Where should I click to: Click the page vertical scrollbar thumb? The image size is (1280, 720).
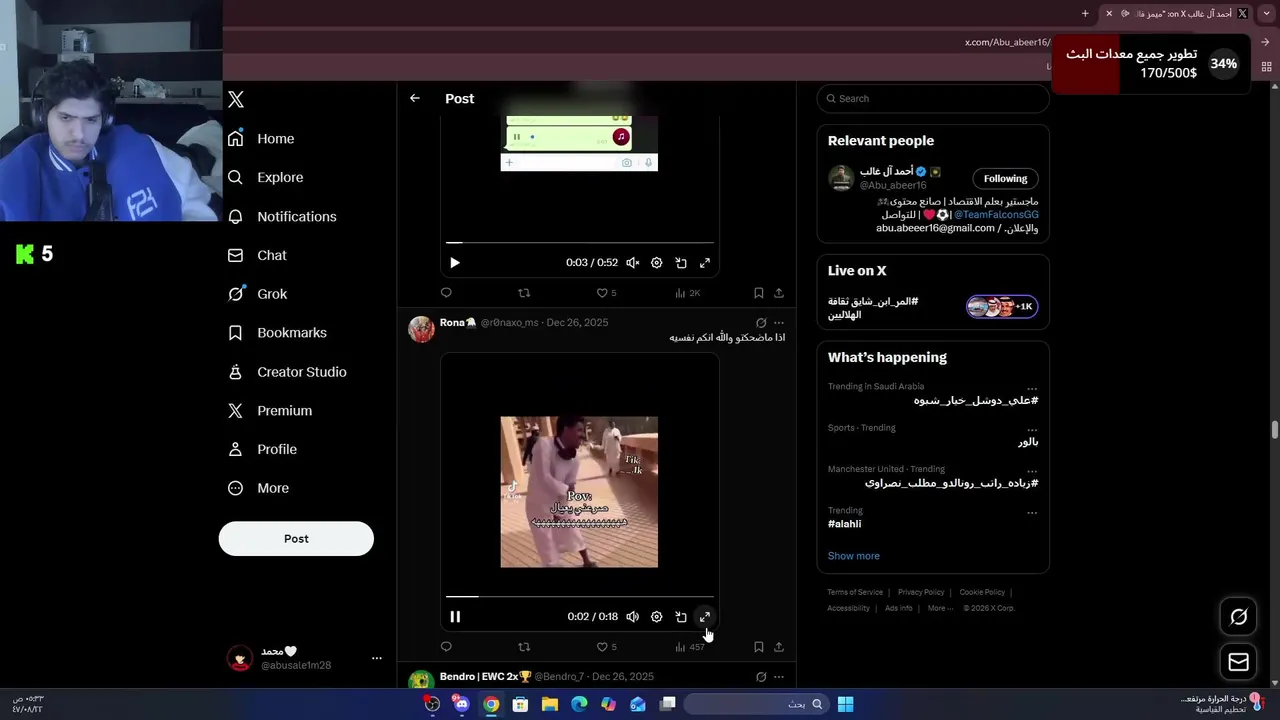pos(1274,430)
